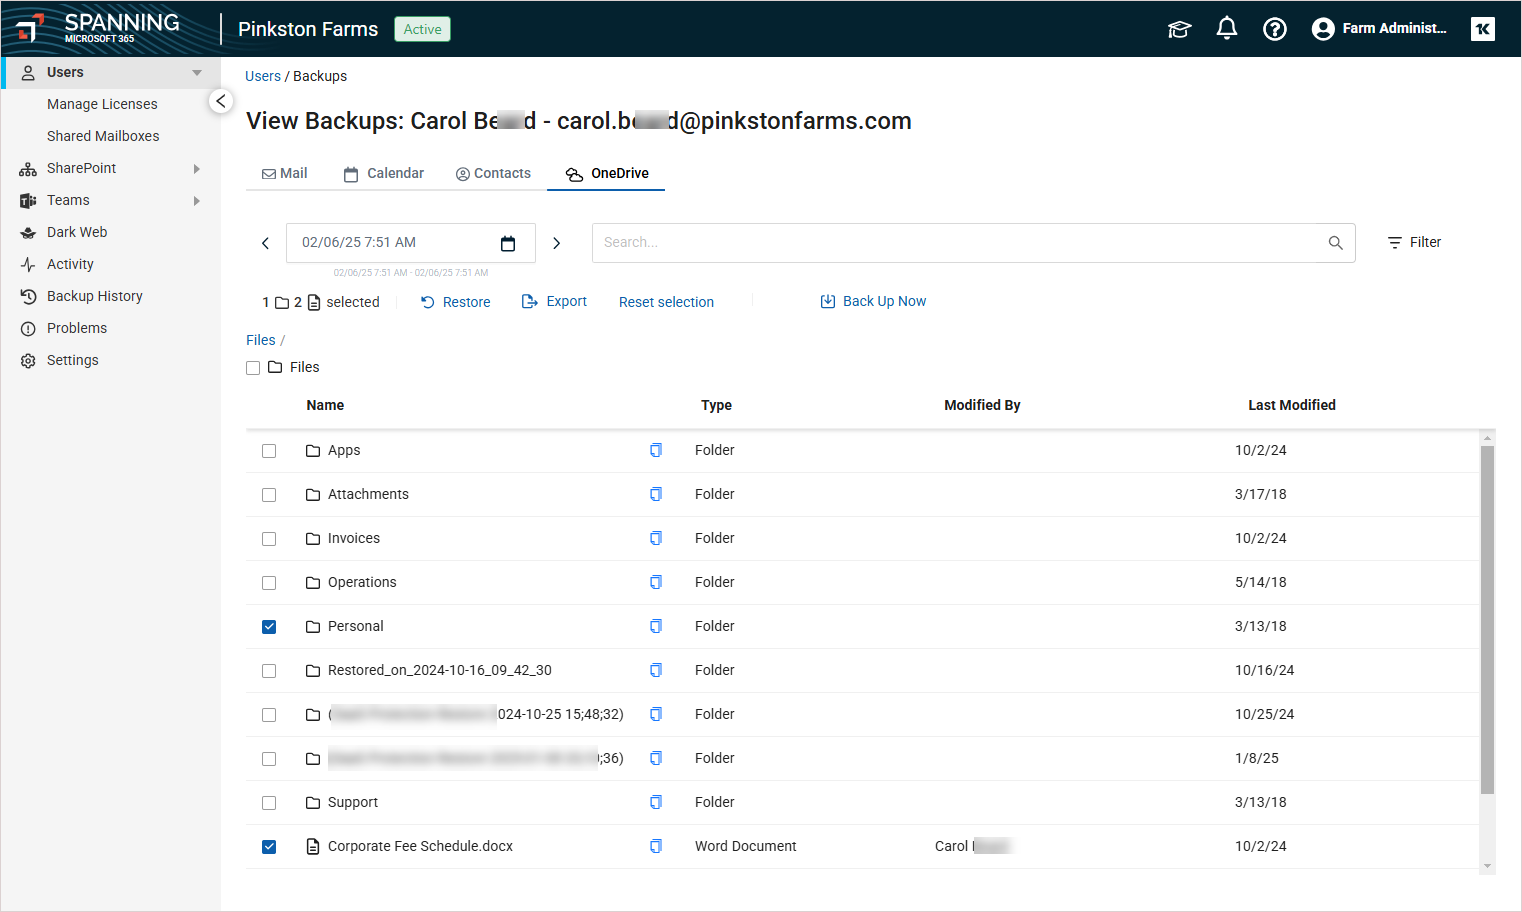Click the version icon for the 1/8/25 folder
The width and height of the screenshot is (1522, 912).
coord(656,758)
